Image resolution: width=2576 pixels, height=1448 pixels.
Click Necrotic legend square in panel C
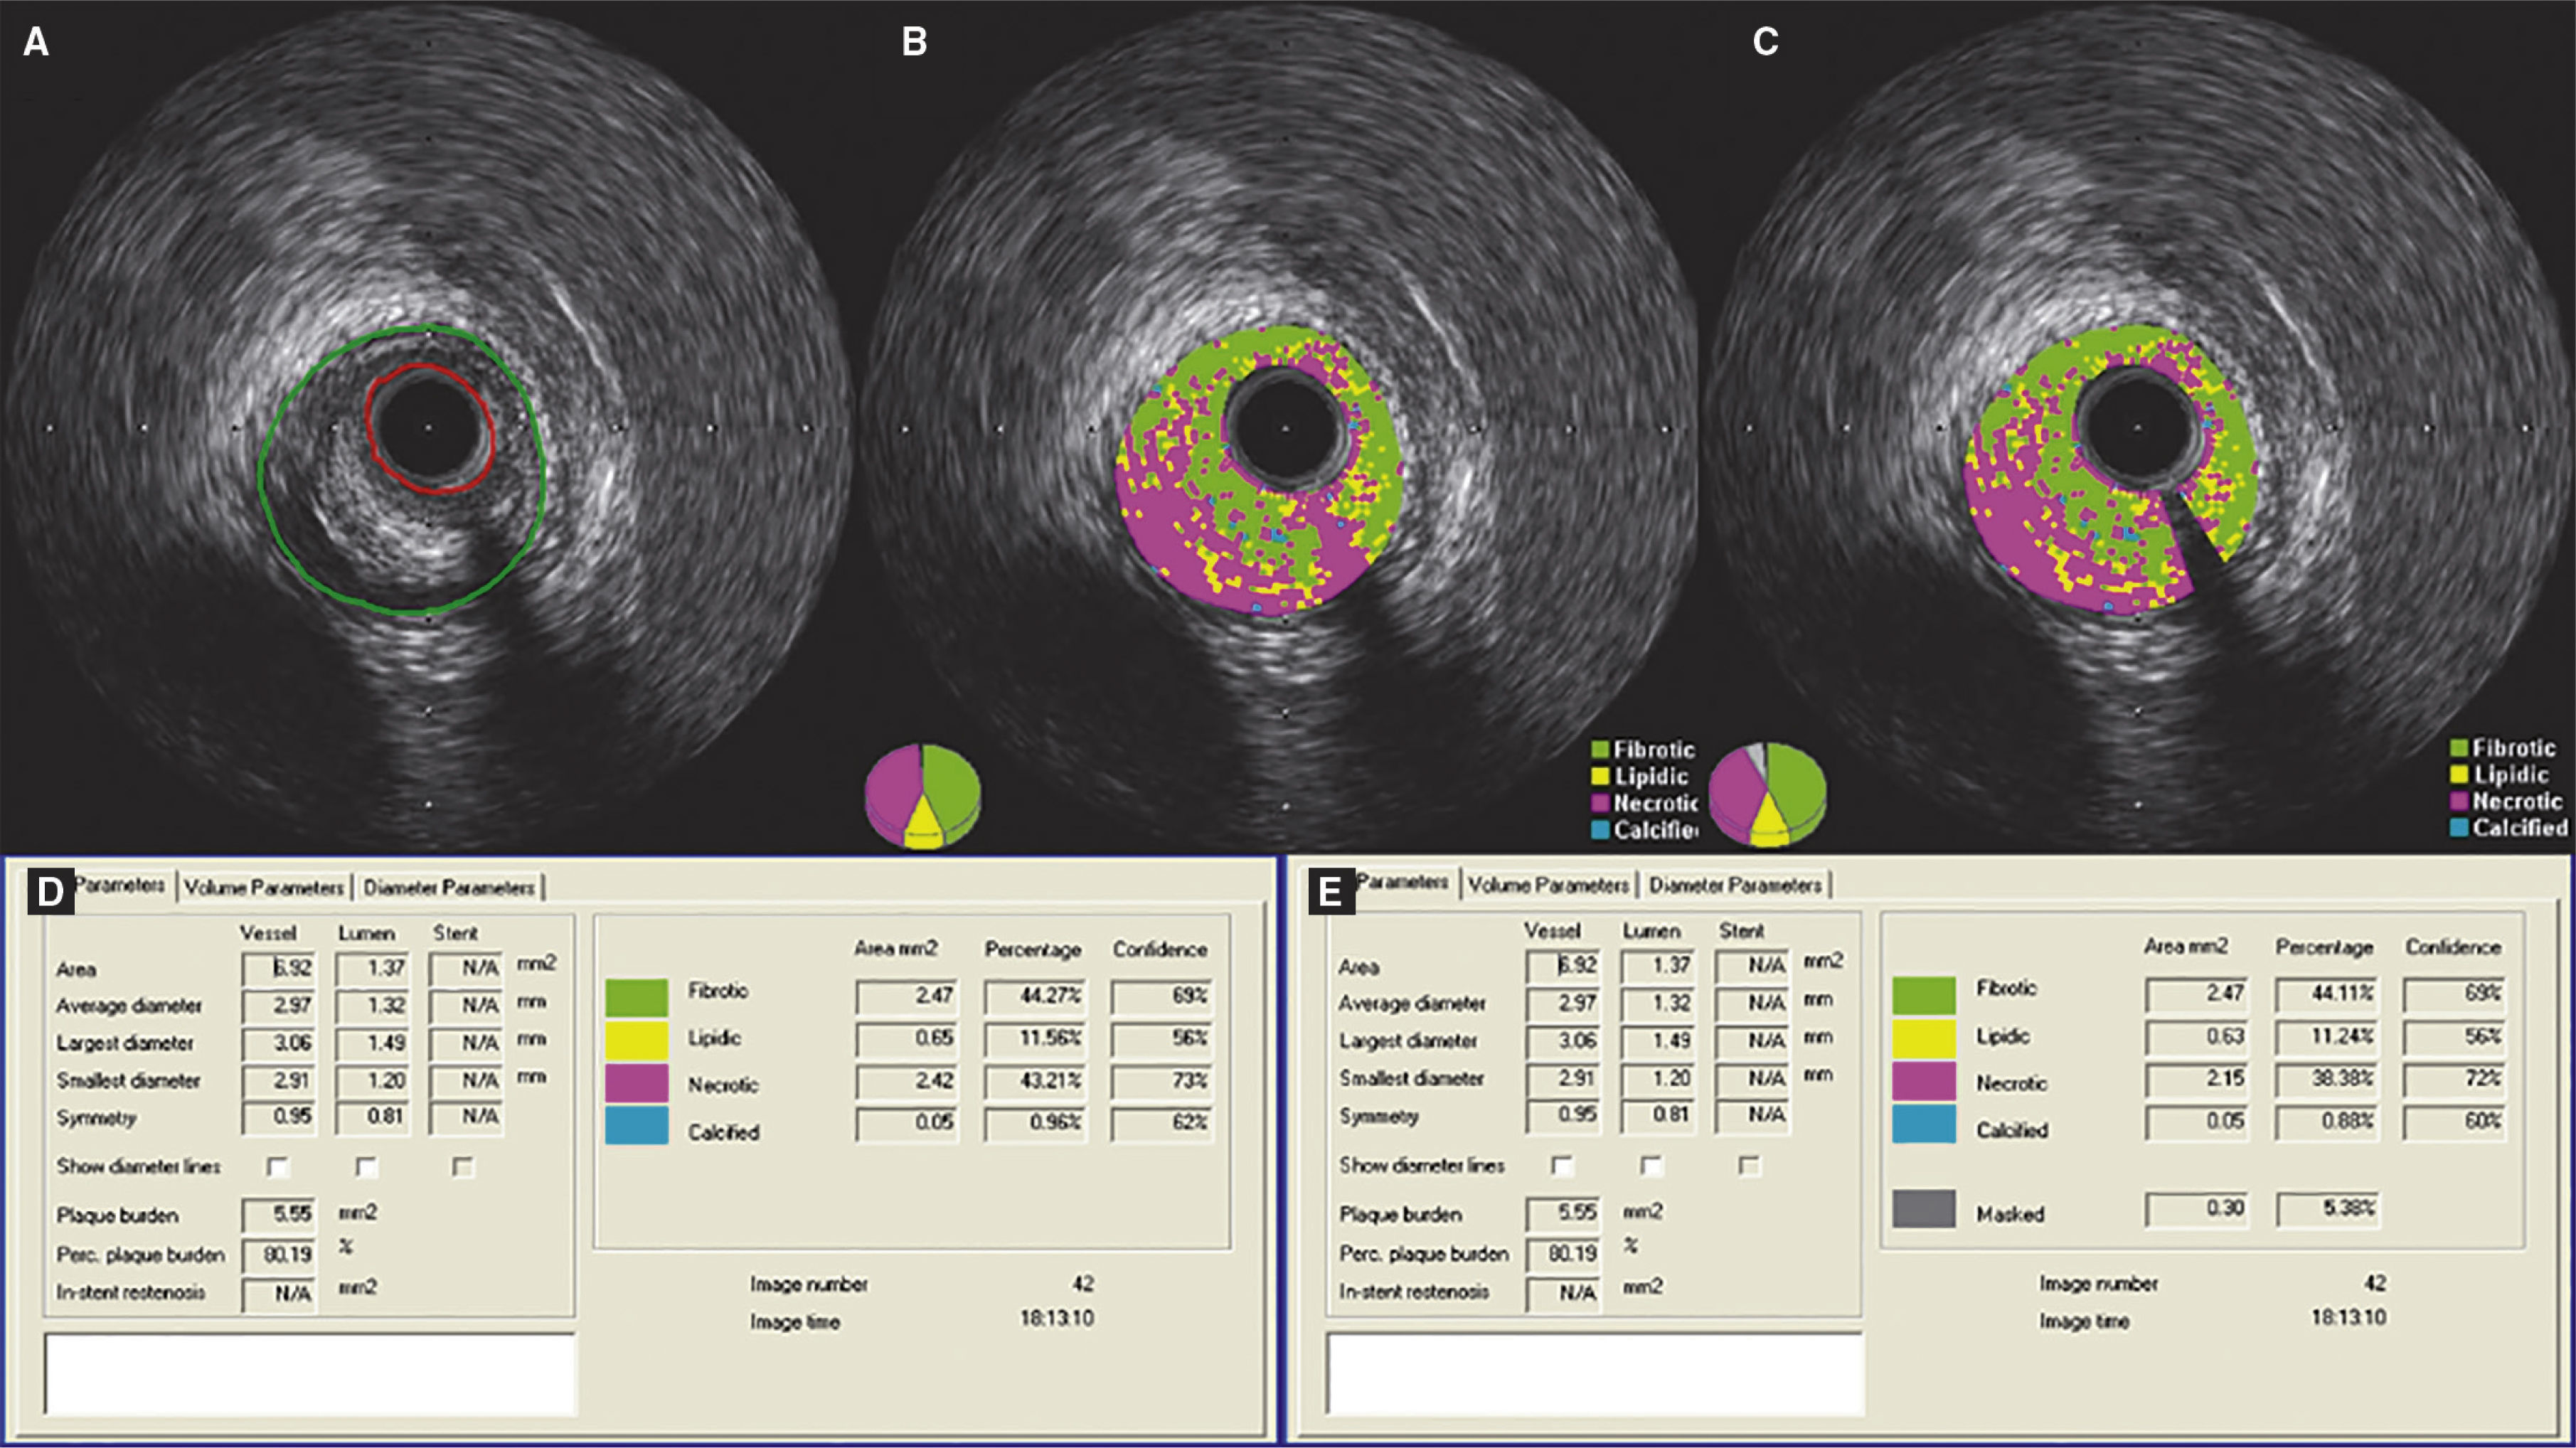(2459, 801)
